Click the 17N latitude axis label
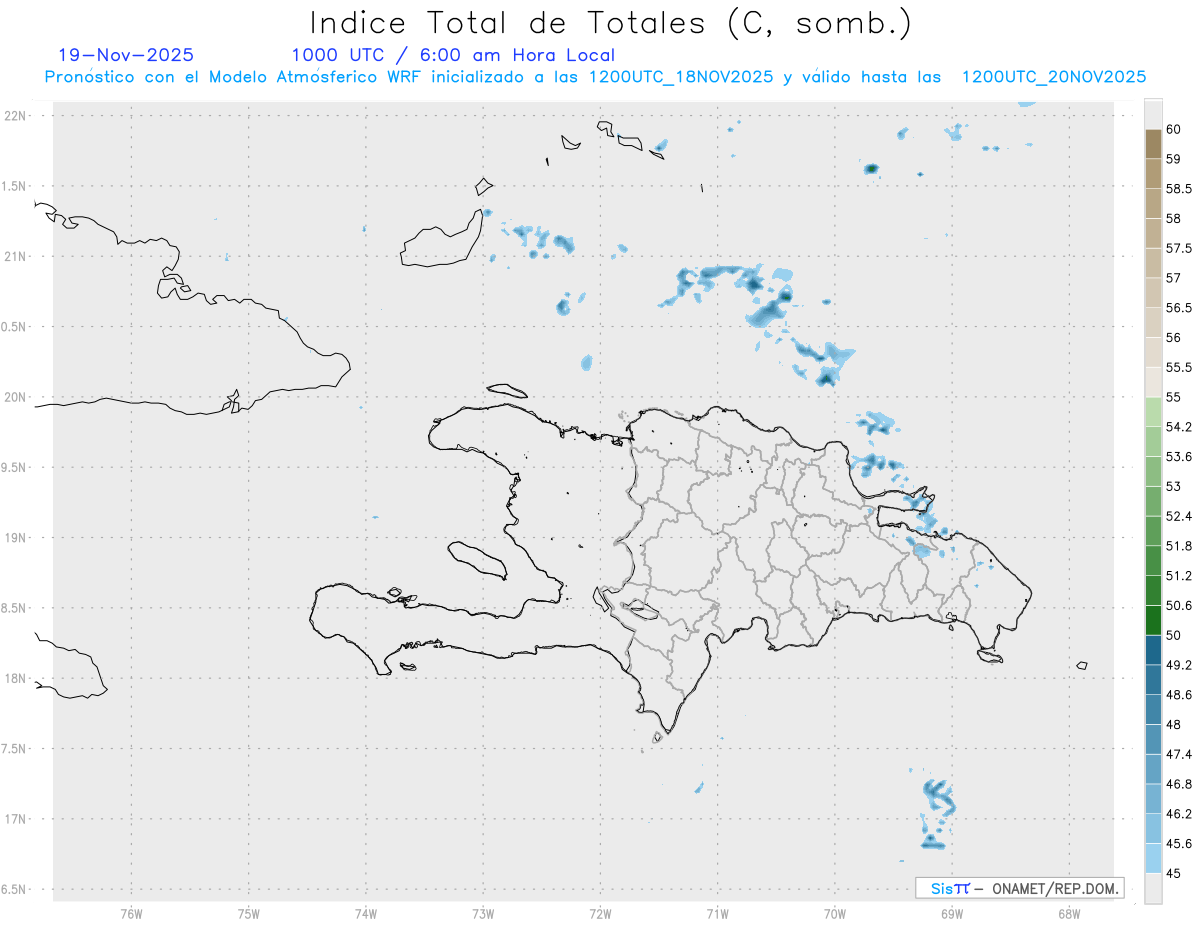This screenshot has width=1200, height=927. pos(16,819)
